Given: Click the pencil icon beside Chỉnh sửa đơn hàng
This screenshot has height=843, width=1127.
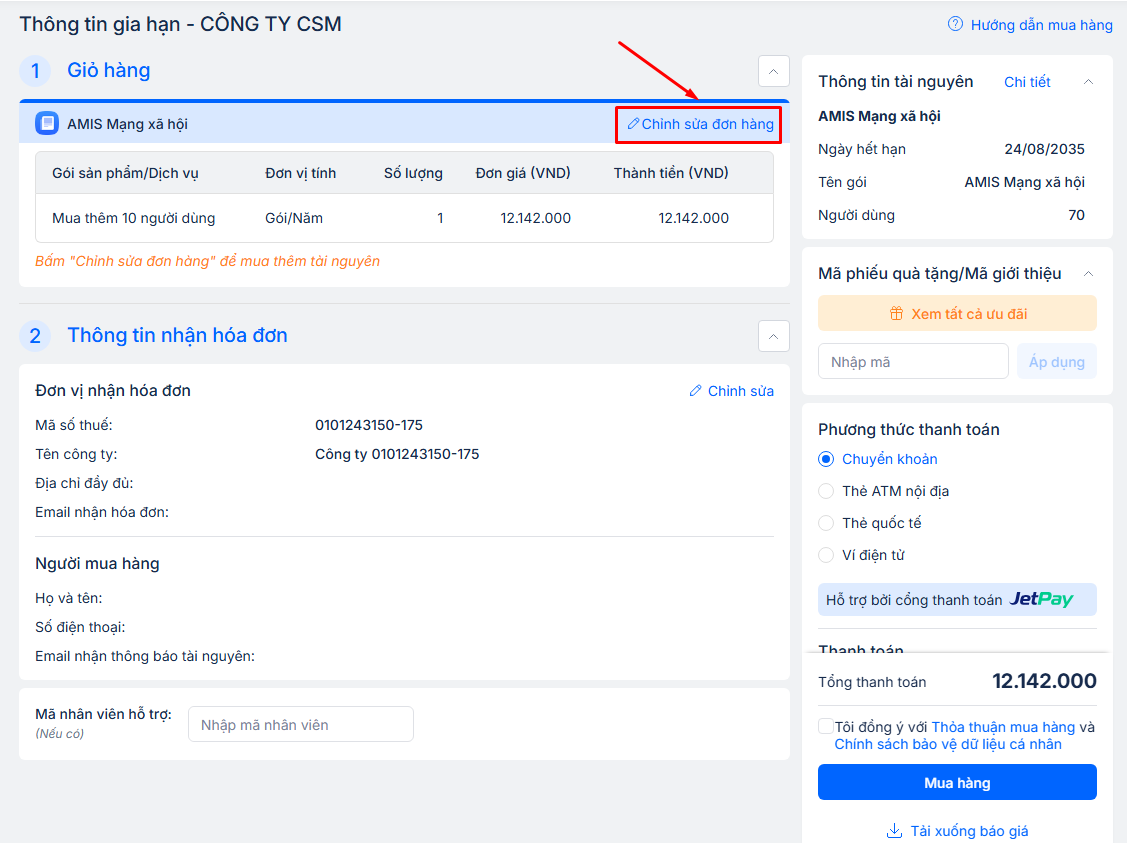Looking at the screenshot, I should coord(632,124).
